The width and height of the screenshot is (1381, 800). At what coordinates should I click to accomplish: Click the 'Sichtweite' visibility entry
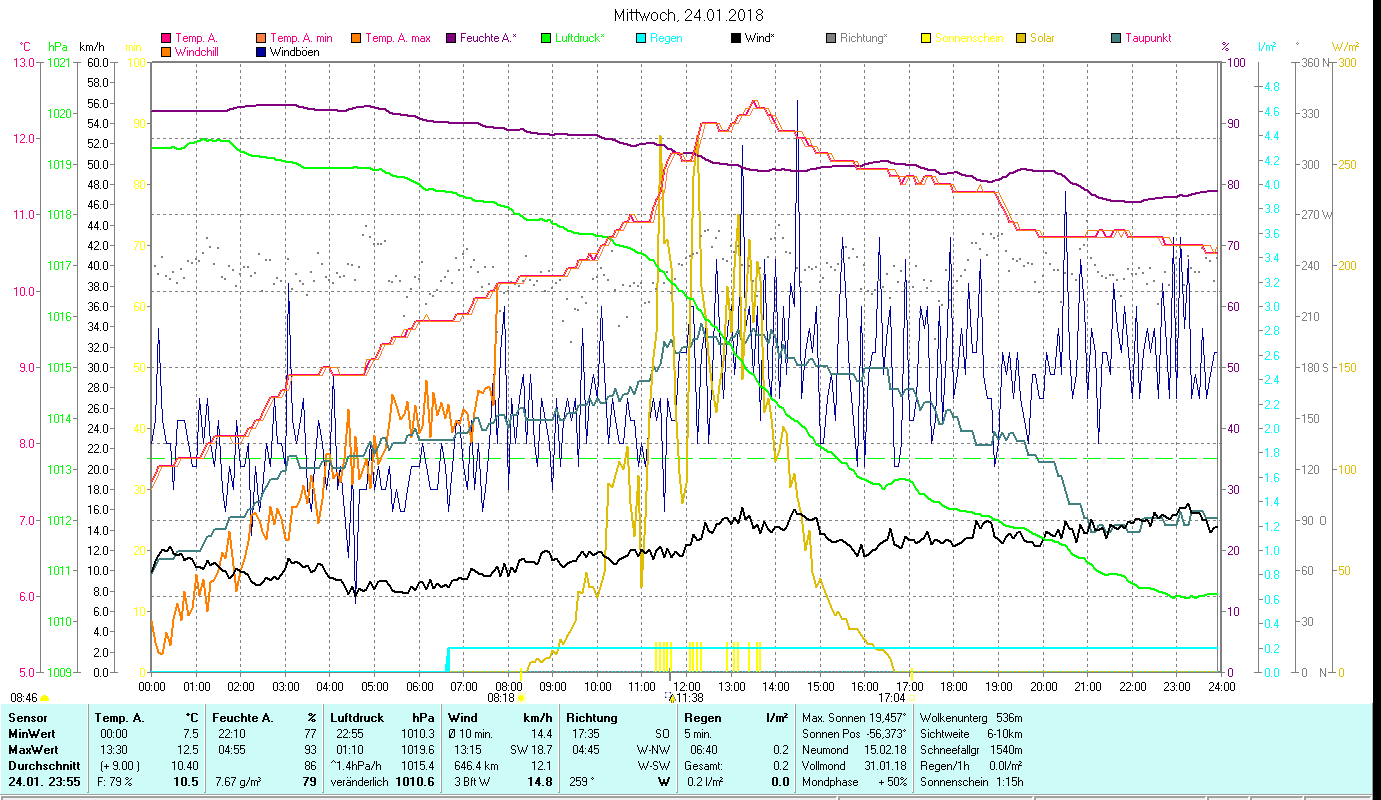pyautogui.click(x=970, y=734)
